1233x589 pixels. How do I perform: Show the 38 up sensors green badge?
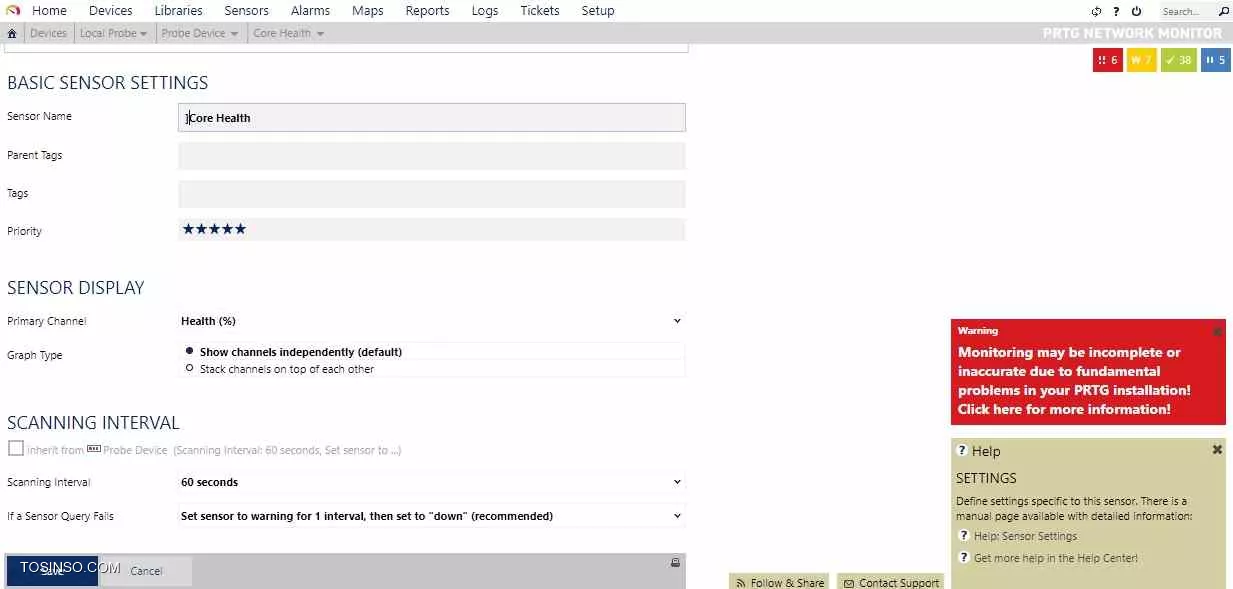pos(1179,60)
